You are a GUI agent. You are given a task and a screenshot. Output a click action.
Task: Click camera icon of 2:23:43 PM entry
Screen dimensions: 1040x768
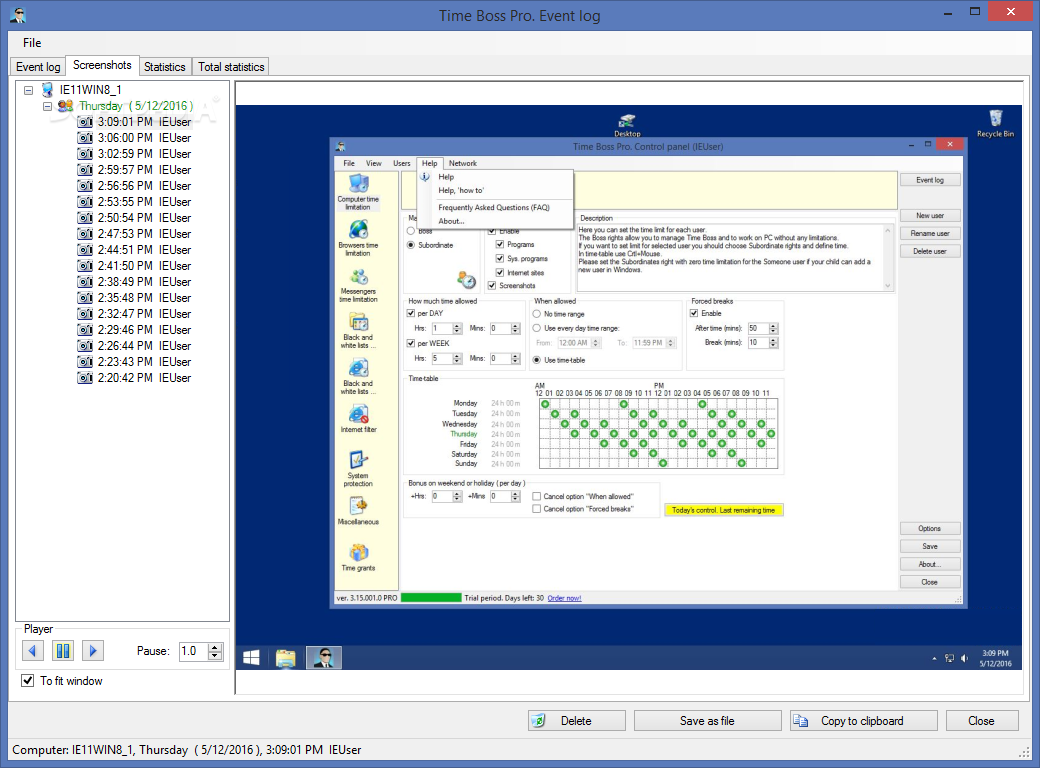click(x=85, y=361)
